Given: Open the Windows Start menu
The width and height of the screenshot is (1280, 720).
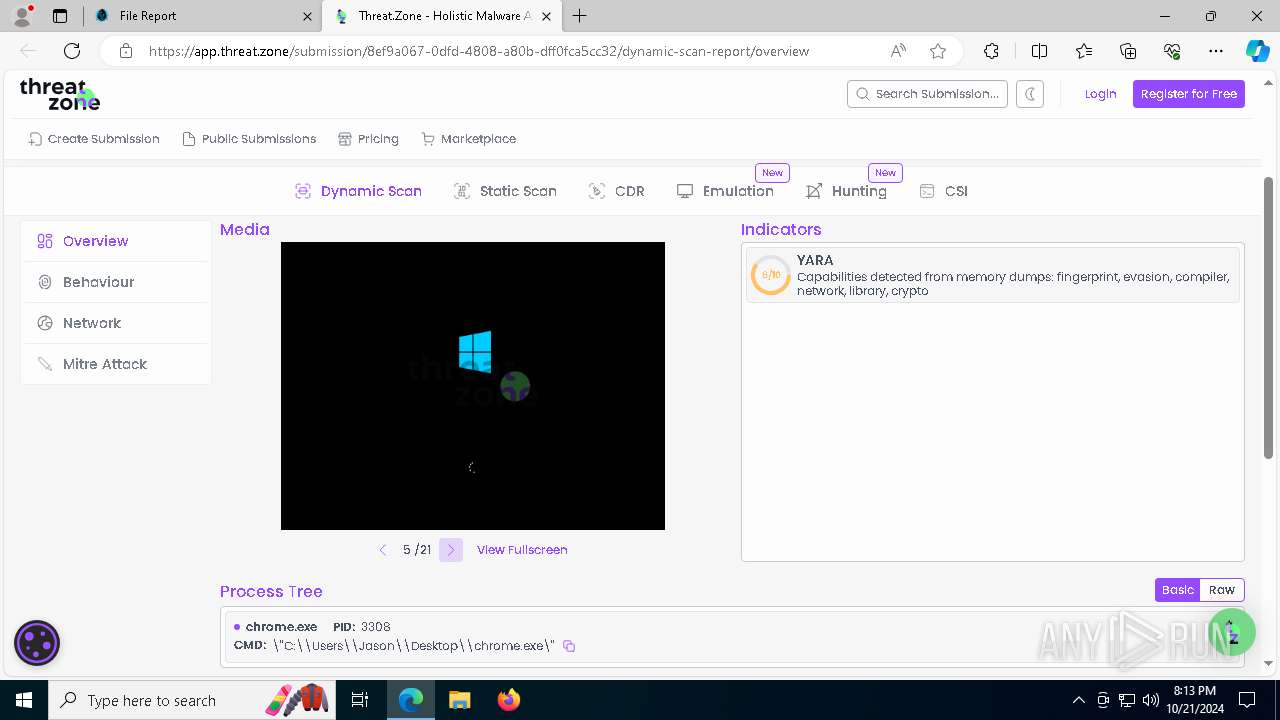Looking at the screenshot, I should [24, 700].
